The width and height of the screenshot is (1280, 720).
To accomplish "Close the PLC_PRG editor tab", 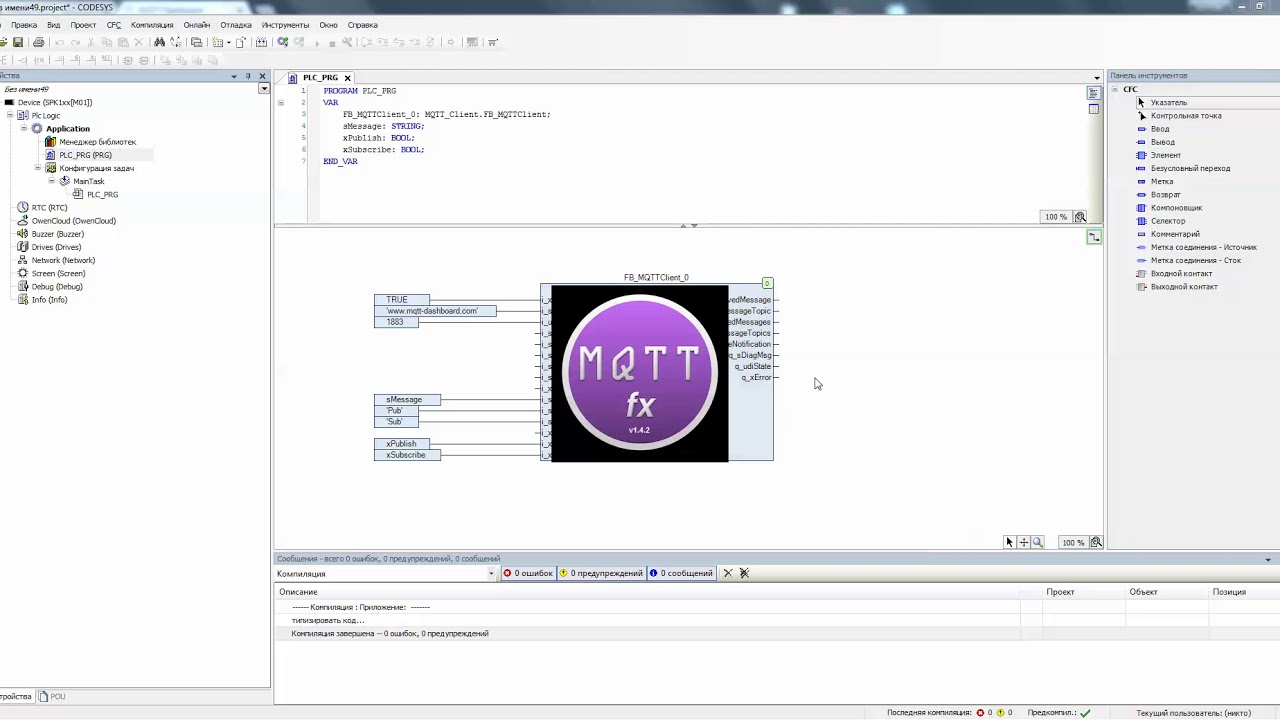I will tap(347, 77).
